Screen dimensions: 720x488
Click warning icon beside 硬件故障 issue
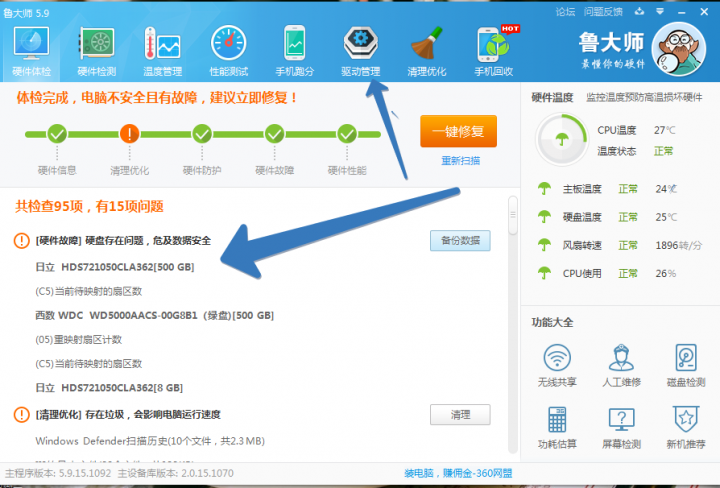pos(22,240)
